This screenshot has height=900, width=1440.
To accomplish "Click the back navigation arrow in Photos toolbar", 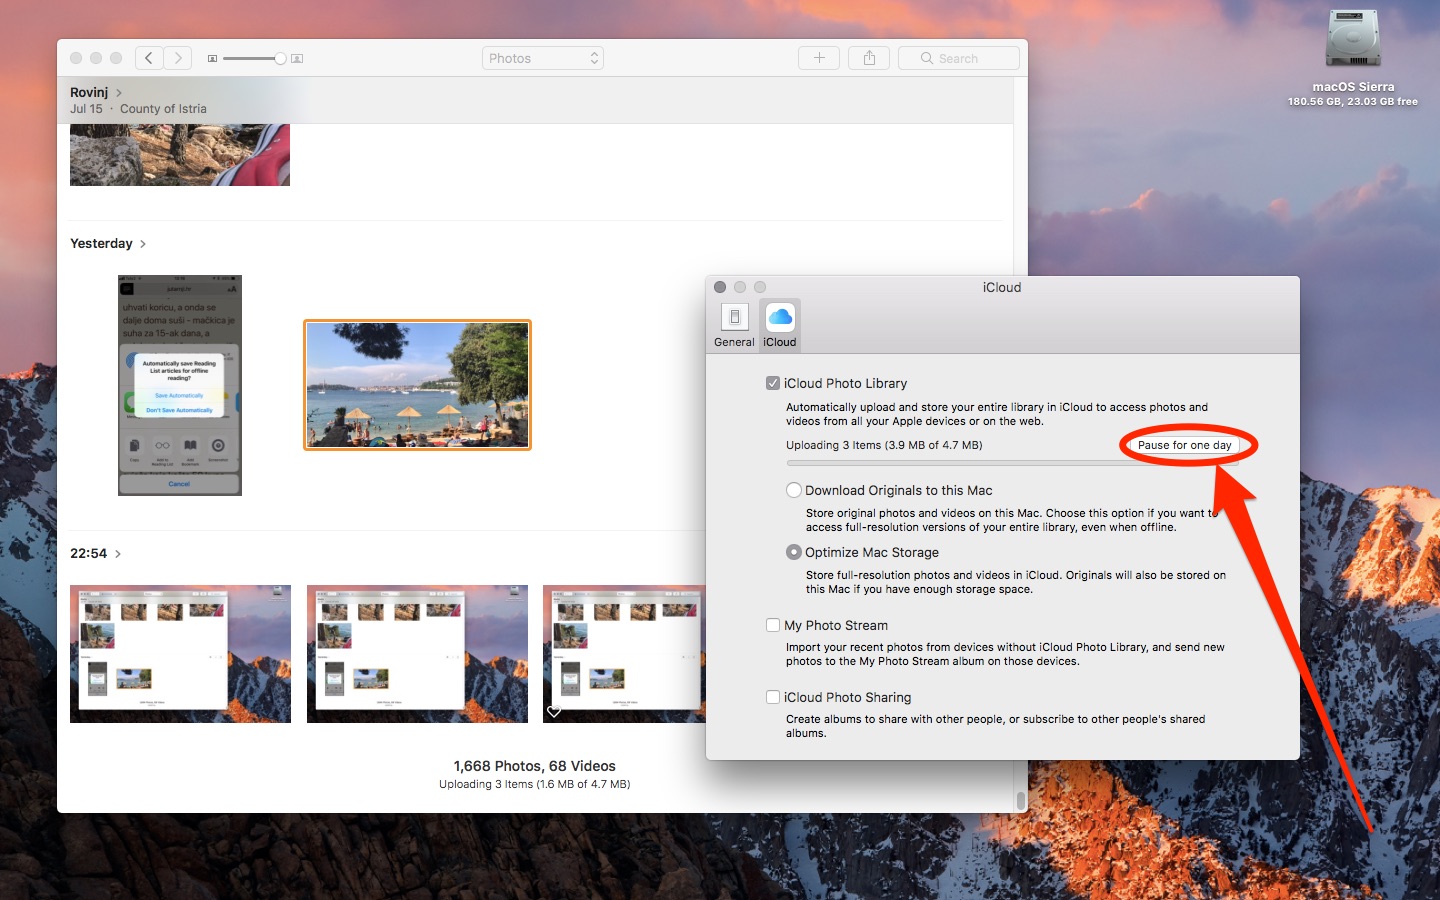I will click(149, 58).
